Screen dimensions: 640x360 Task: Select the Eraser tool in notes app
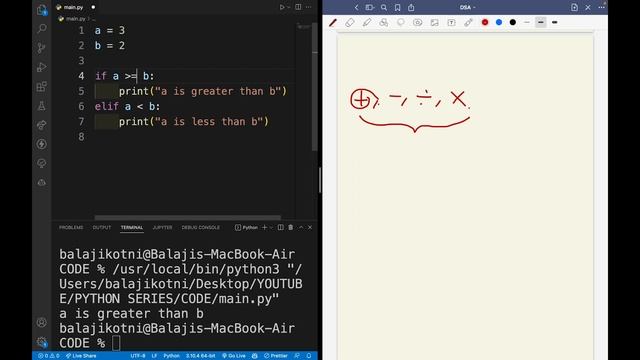[350, 22]
